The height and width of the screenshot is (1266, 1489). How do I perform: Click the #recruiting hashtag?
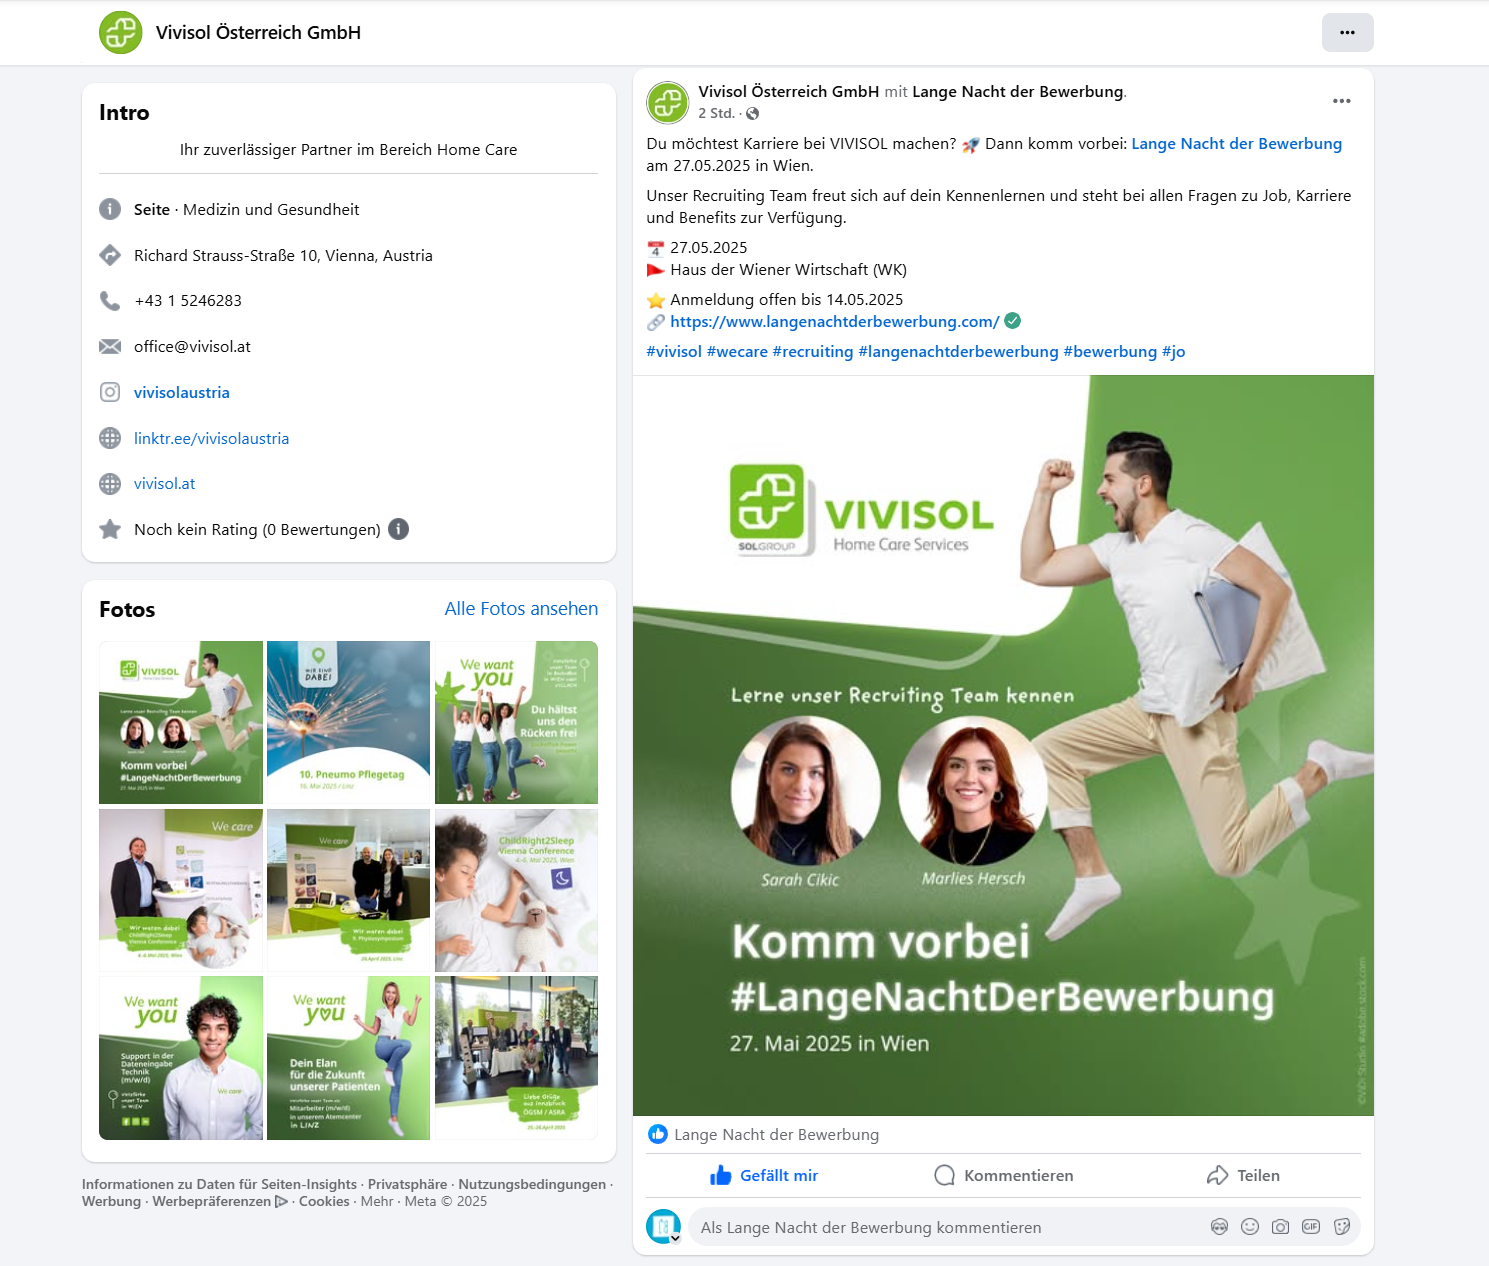click(x=813, y=351)
